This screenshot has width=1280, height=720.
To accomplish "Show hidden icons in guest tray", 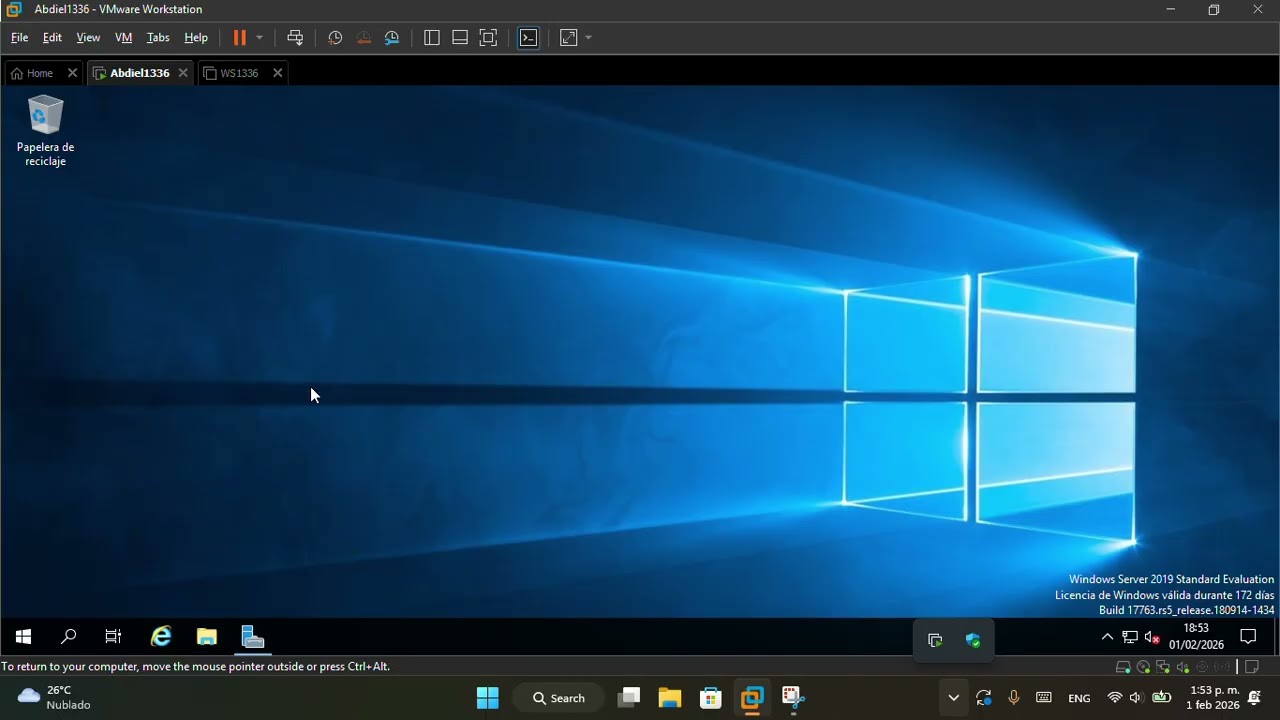I will (x=1107, y=637).
